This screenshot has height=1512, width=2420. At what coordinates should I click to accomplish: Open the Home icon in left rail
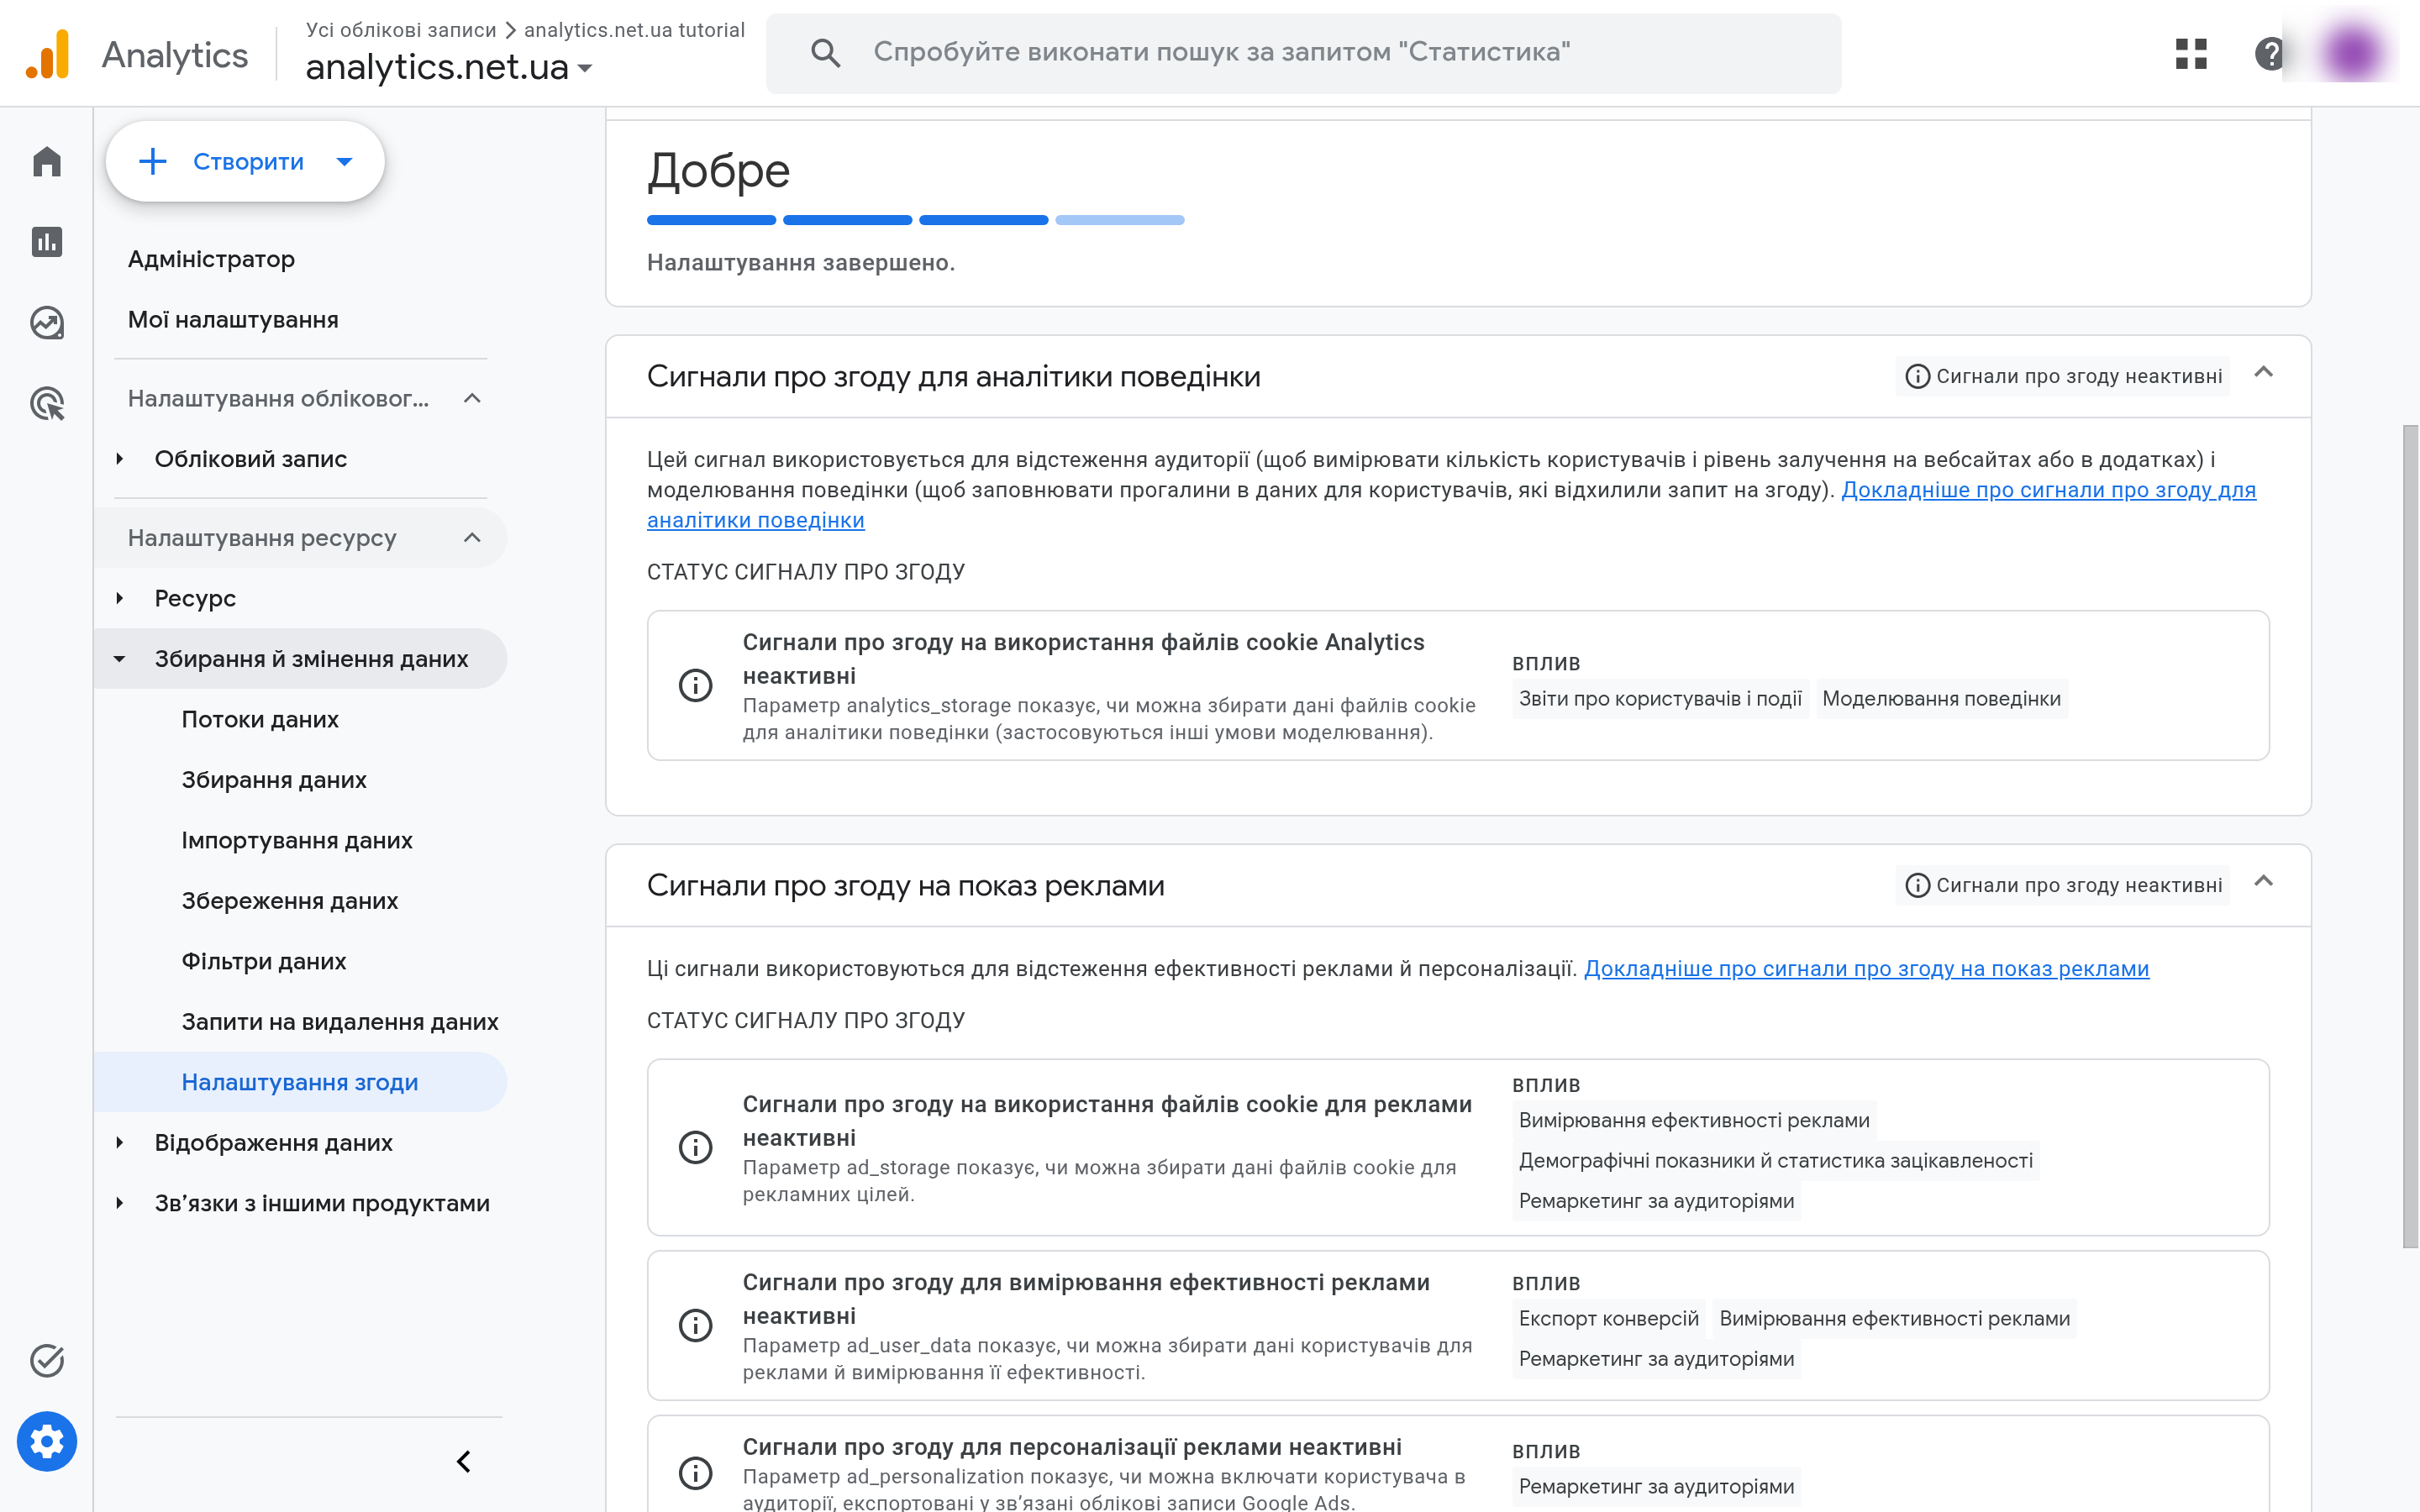[x=47, y=161]
